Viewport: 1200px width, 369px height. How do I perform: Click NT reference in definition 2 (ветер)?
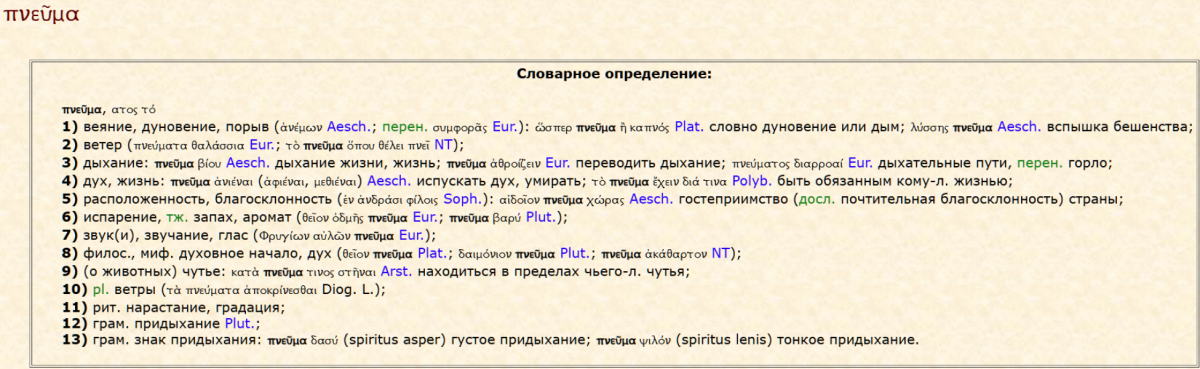(x=444, y=144)
